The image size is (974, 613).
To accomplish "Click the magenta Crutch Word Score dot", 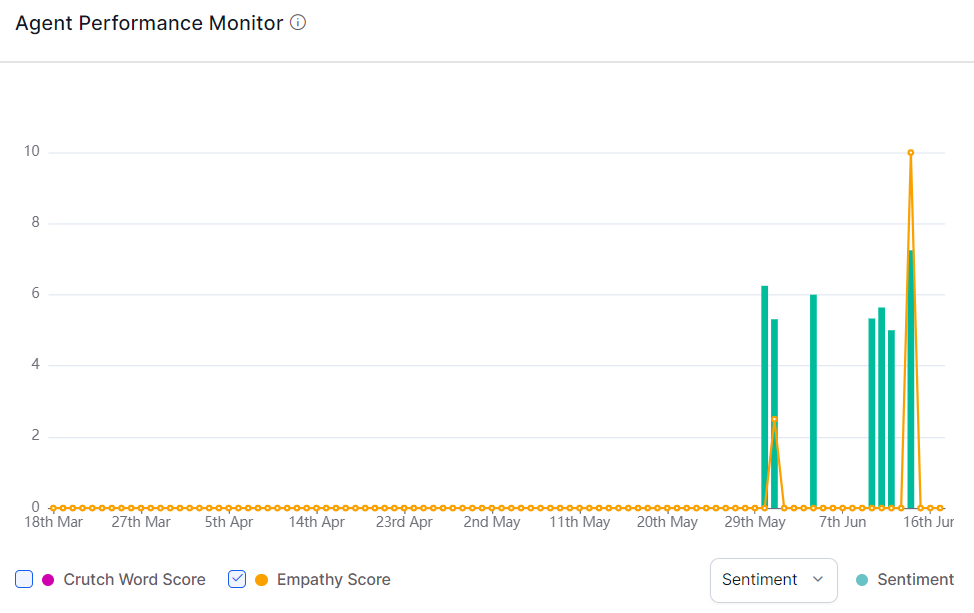I will (48, 580).
